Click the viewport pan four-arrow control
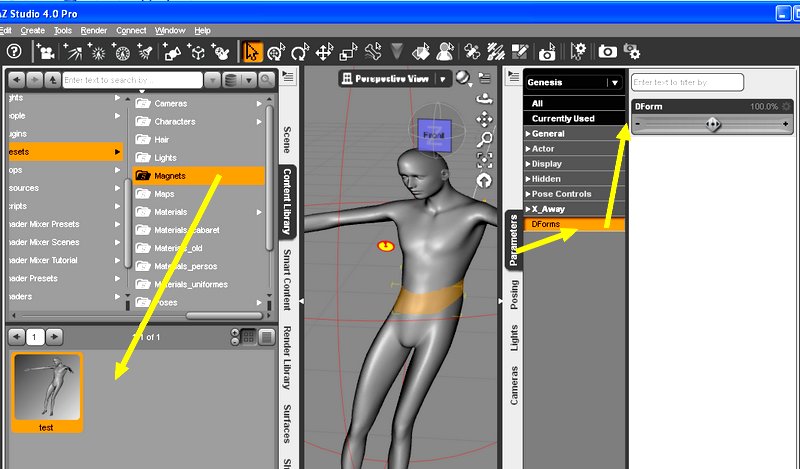This screenshot has width=800, height=469. click(x=484, y=119)
